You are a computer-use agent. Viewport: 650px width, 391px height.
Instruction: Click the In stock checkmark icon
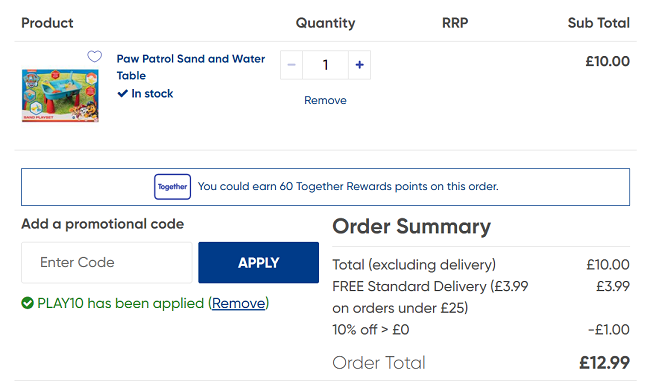click(x=122, y=93)
